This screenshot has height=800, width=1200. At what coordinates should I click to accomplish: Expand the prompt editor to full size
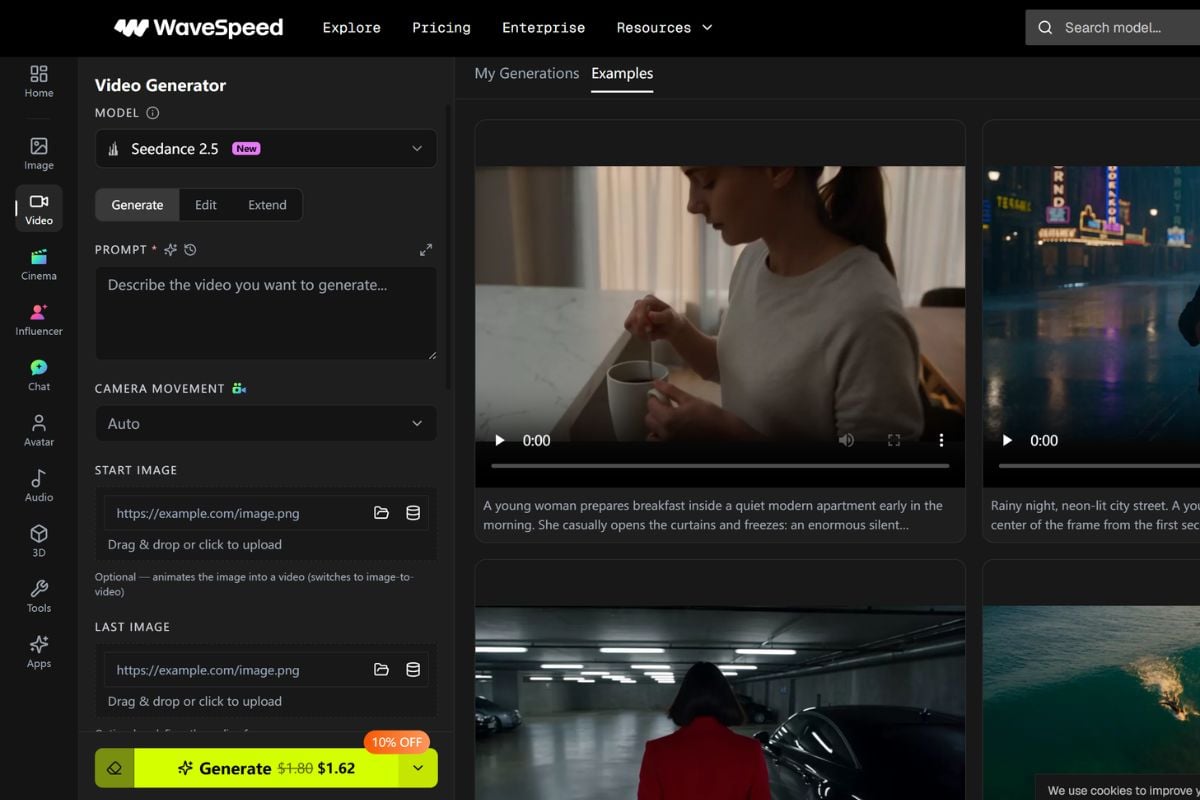tap(426, 250)
